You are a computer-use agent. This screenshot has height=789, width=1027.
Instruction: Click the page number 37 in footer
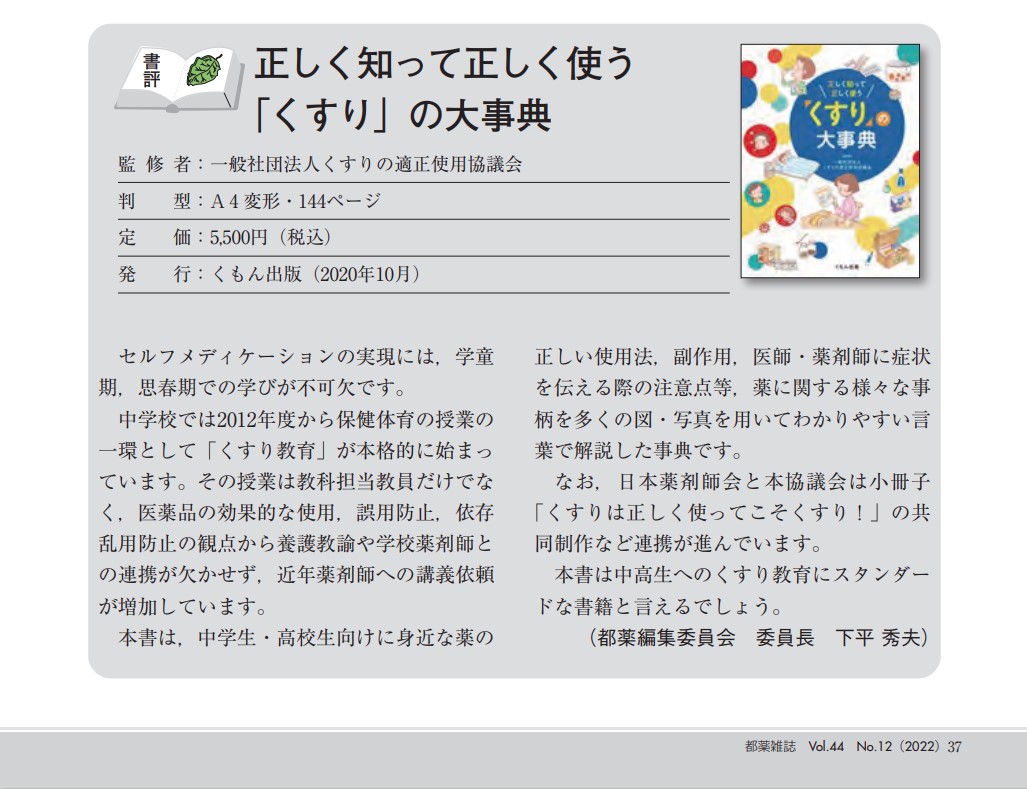click(x=954, y=746)
